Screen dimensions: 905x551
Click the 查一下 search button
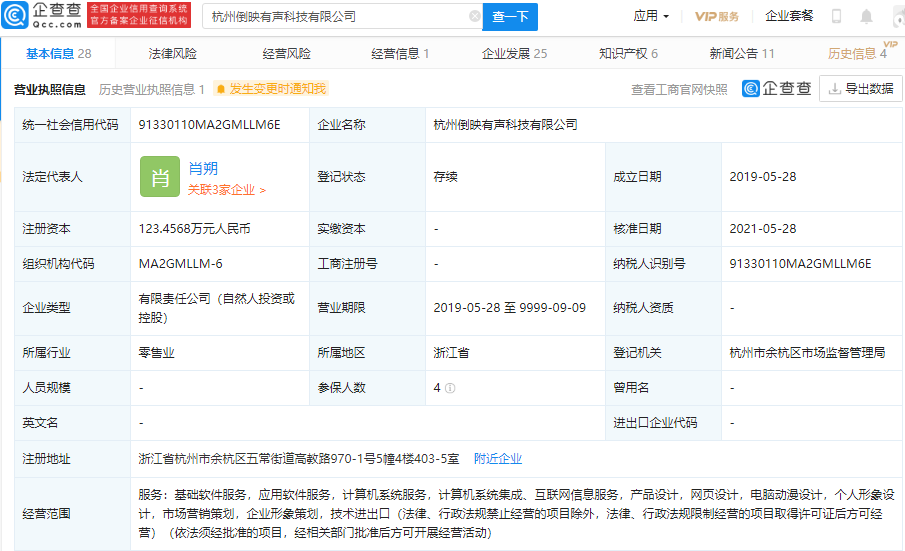click(510, 17)
